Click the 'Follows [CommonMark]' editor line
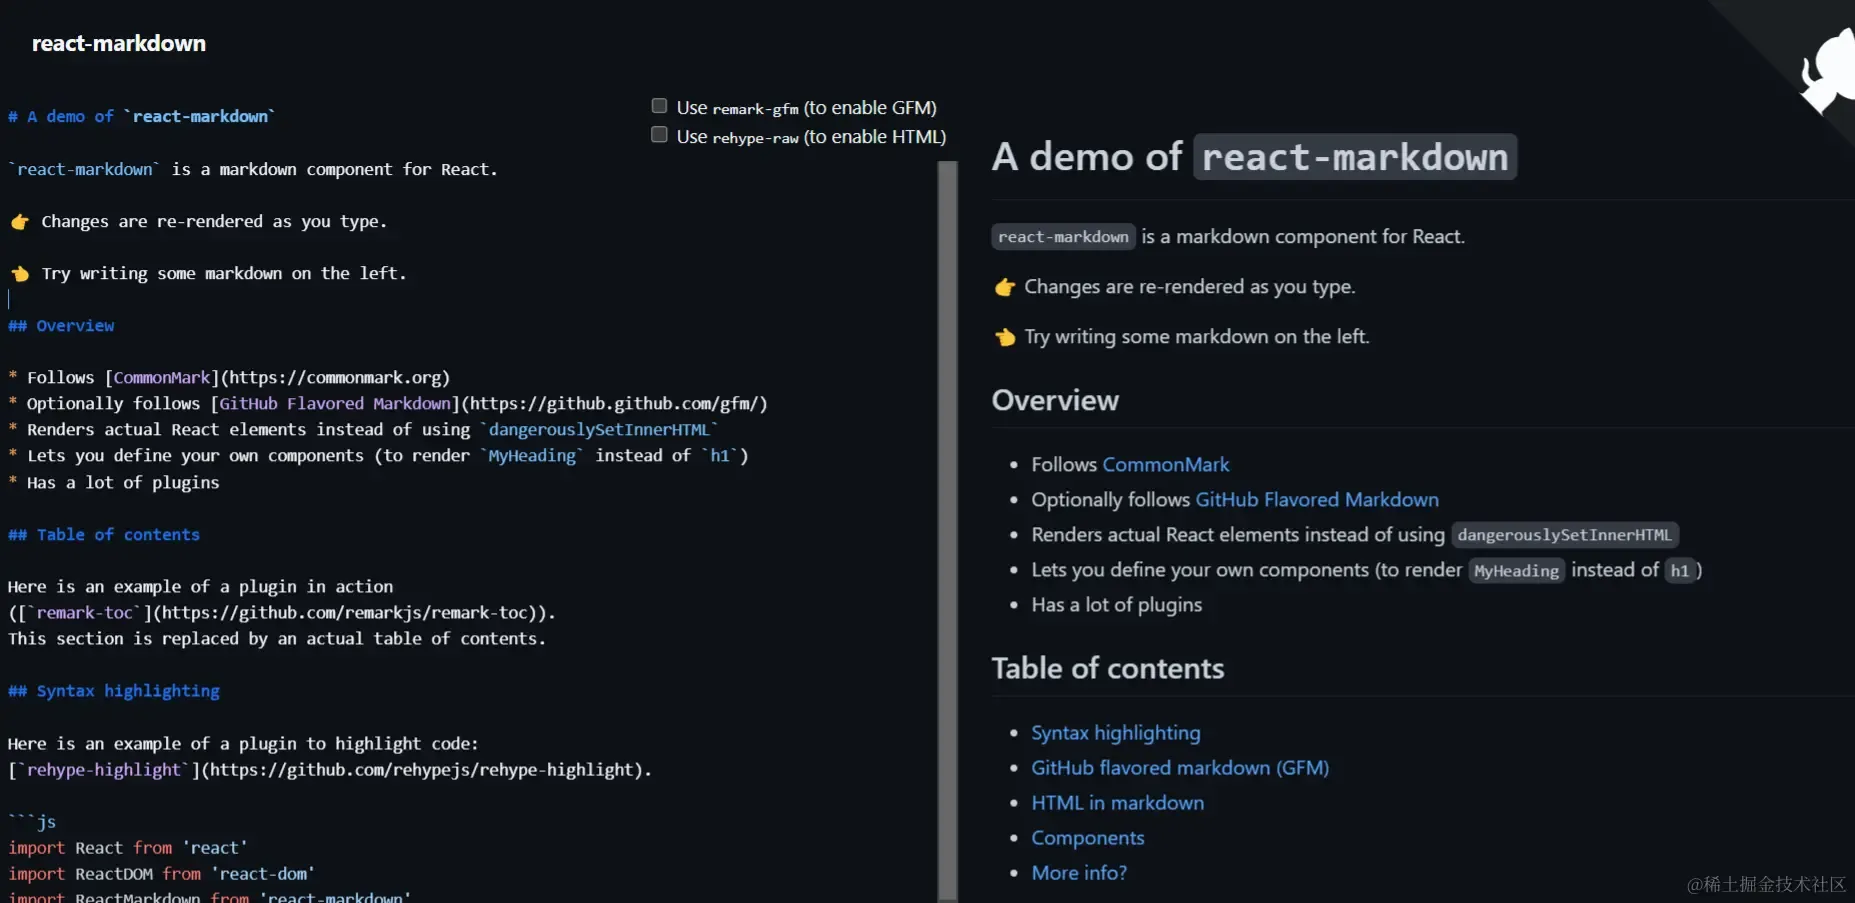This screenshot has width=1855, height=903. (229, 378)
